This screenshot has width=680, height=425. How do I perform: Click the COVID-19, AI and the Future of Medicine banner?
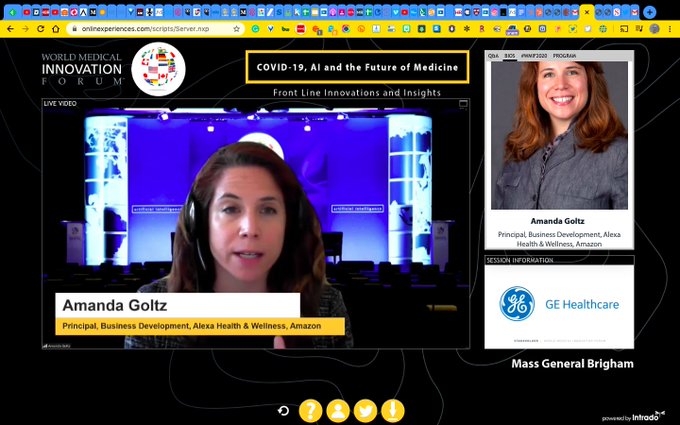pyautogui.click(x=357, y=67)
